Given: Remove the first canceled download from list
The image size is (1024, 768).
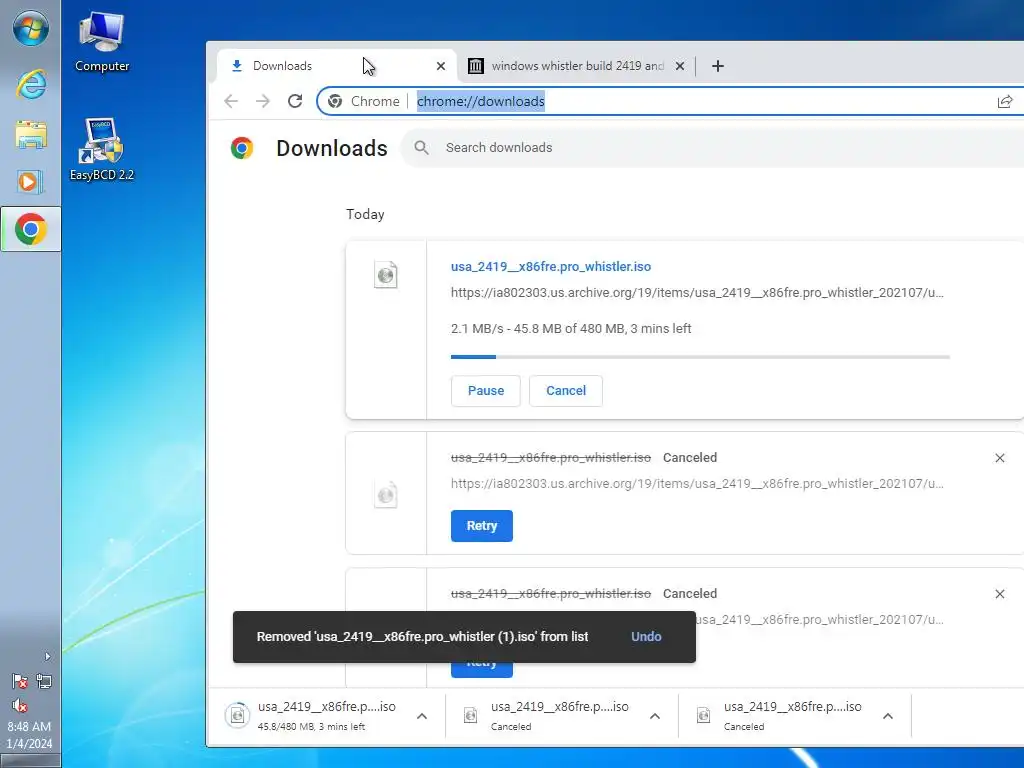Looking at the screenshot, I should point(1000,458).
